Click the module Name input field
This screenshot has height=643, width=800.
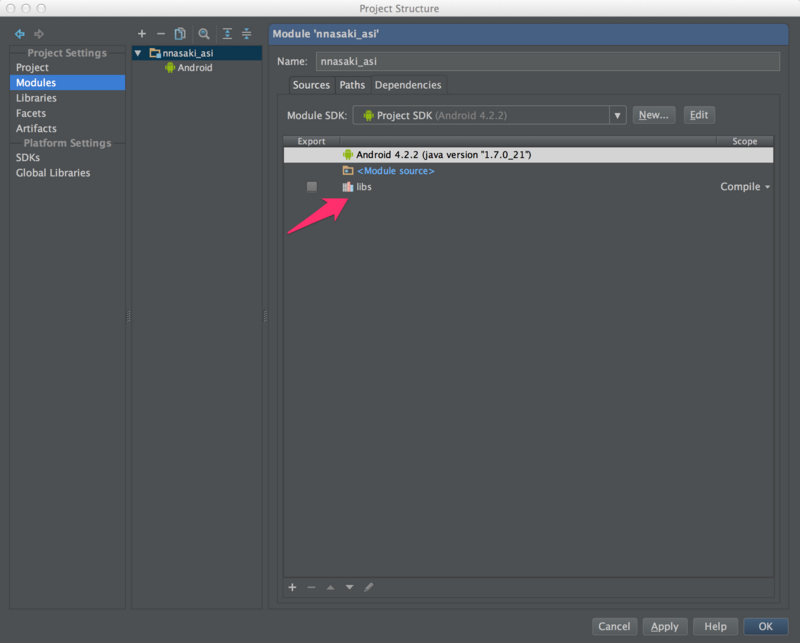click(x=547, y=62)
